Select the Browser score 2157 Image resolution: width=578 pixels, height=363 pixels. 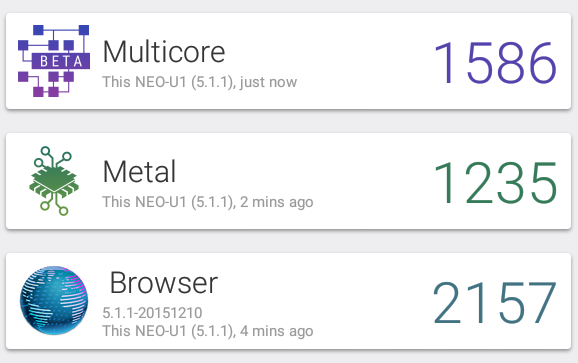(494, 302)
